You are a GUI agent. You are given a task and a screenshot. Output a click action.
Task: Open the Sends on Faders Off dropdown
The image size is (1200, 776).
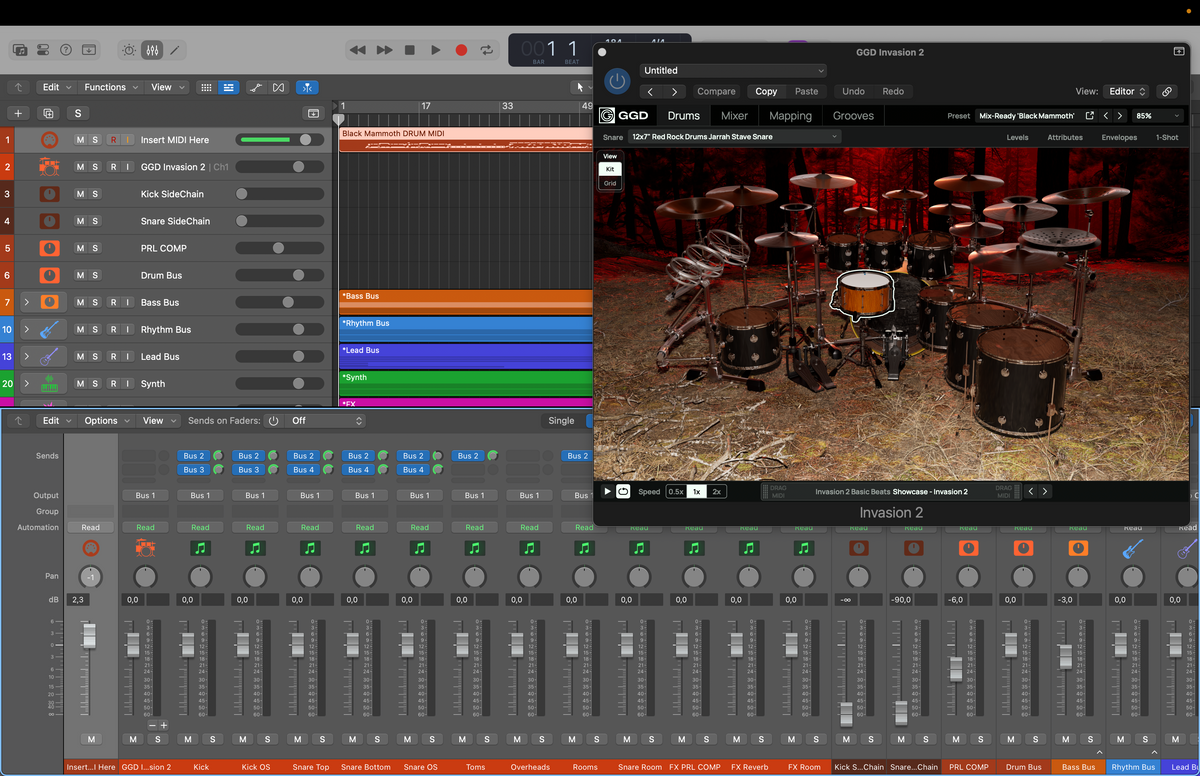[x=325, y=421]
